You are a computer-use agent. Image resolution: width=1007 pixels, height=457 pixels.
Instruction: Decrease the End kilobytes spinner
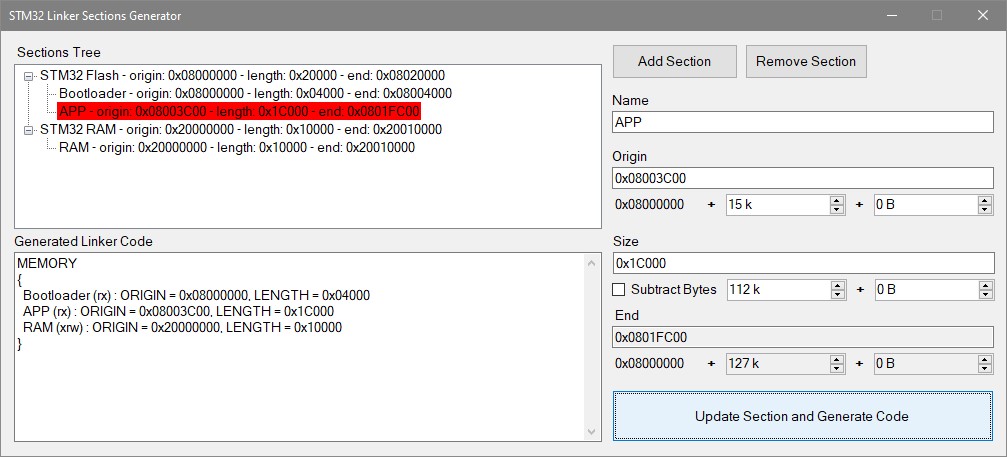837,369
